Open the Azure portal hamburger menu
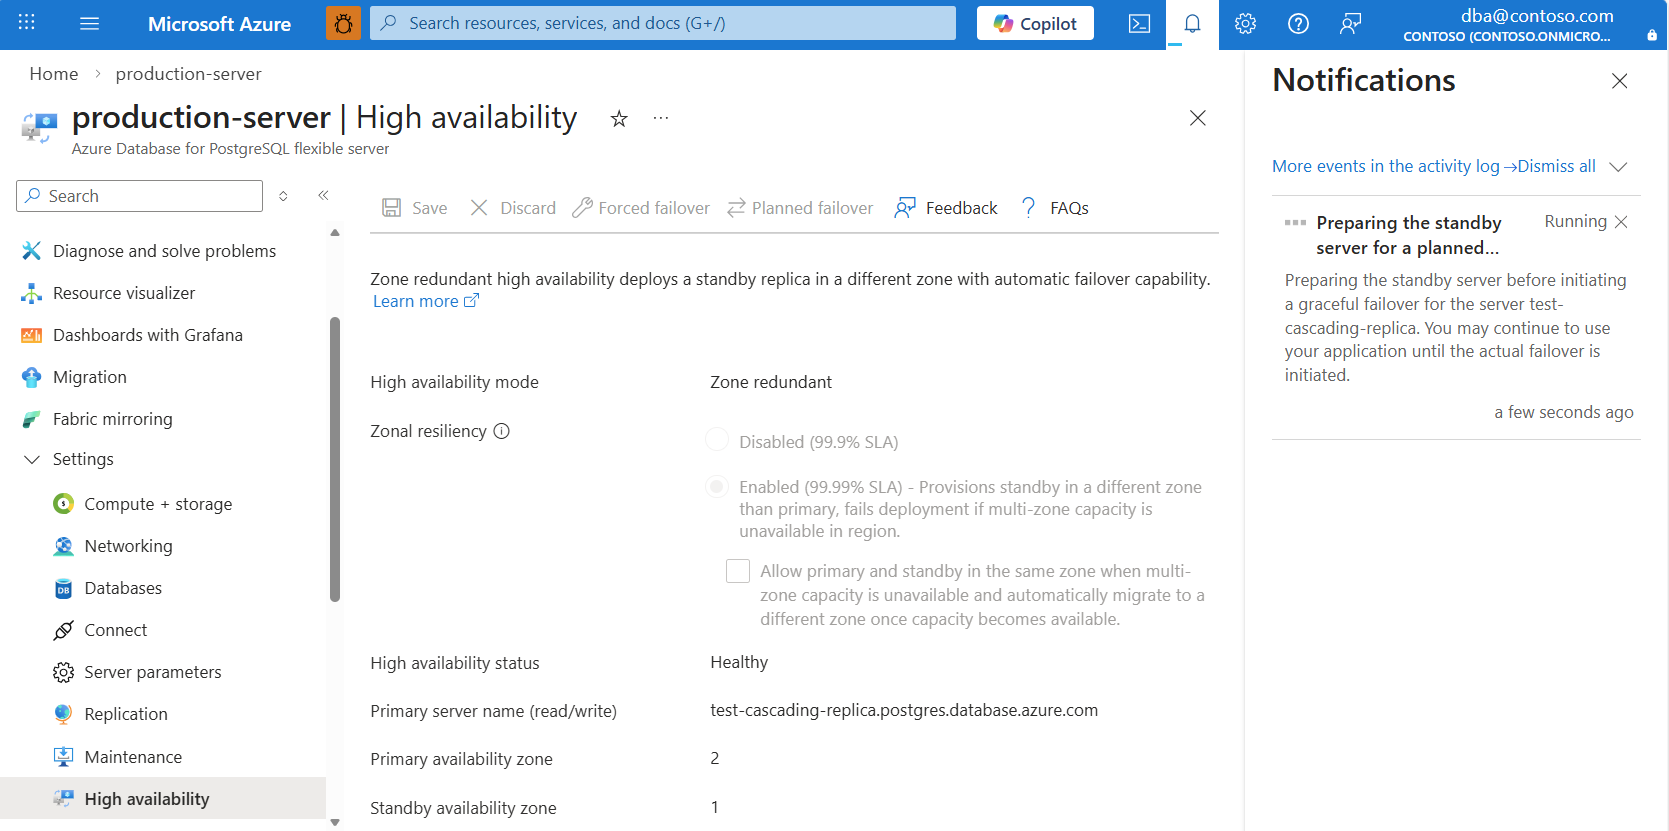This screenshot has width=1669, height=831. point(89,23)
